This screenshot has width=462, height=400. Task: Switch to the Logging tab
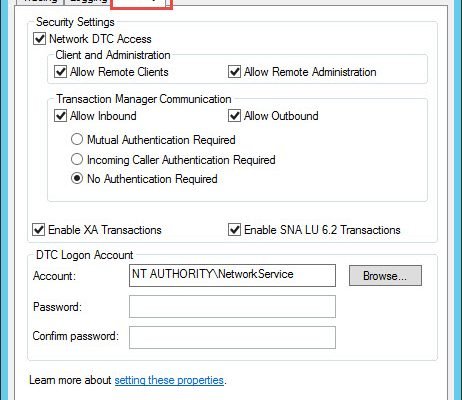tap(87, 2)
